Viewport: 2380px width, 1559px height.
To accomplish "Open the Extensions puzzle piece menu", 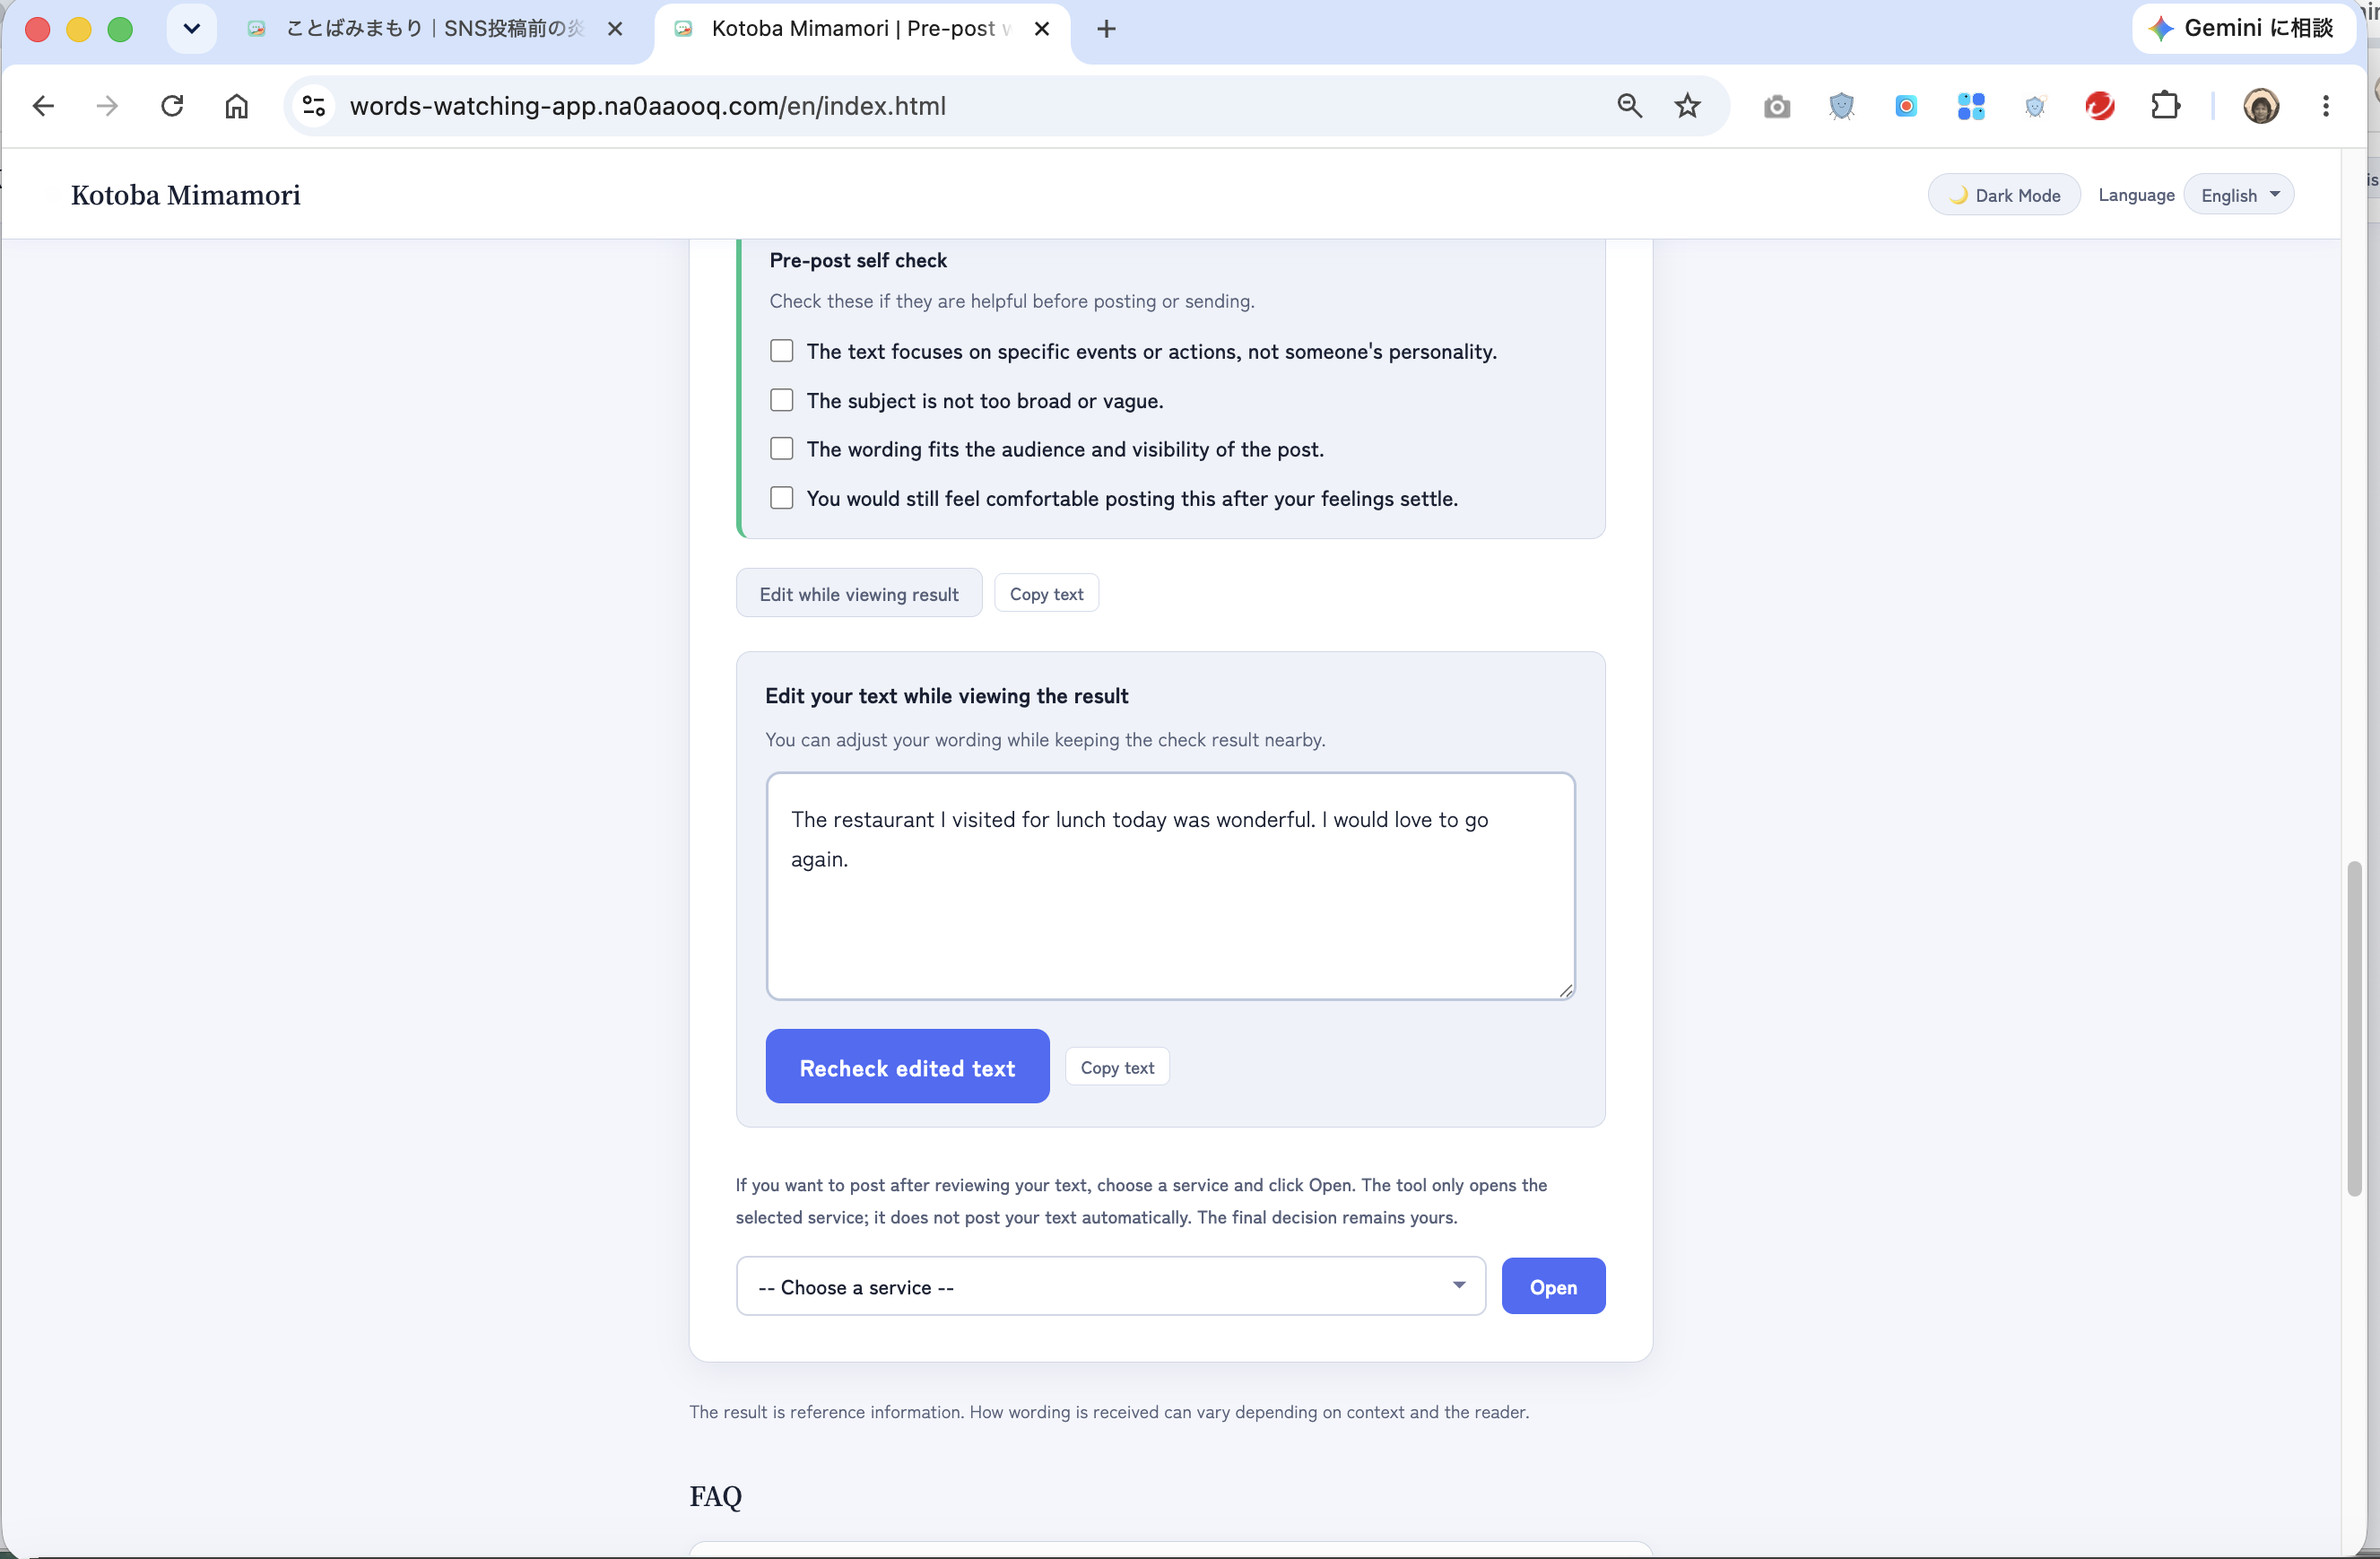I will click(2165, 106).
